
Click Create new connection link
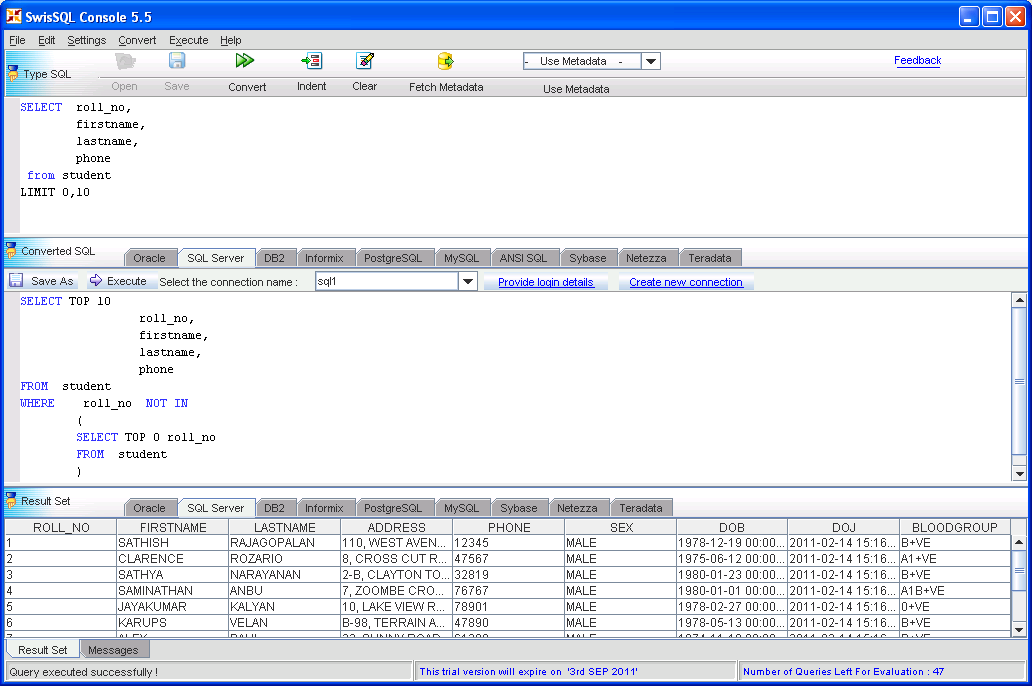click(x=686, y=282)
